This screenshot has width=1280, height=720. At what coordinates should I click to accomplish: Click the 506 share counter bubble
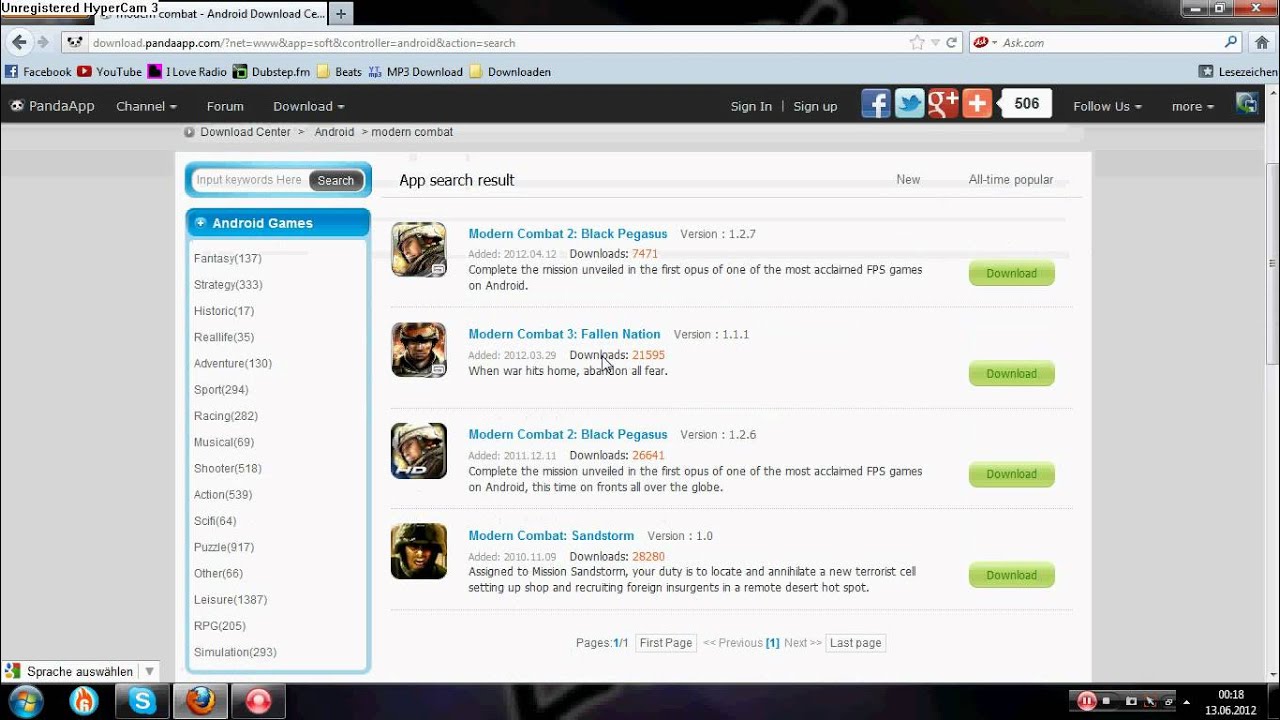(1025, 104)
